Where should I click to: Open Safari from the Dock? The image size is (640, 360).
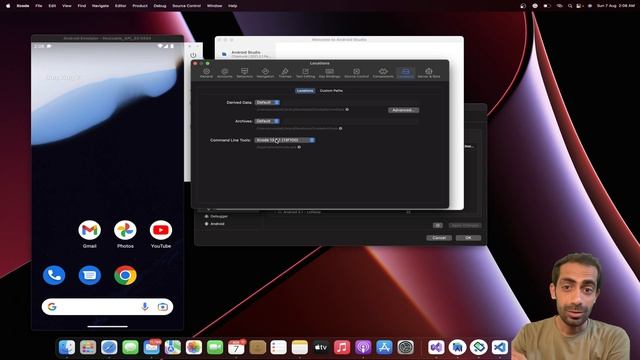[109, 347]
